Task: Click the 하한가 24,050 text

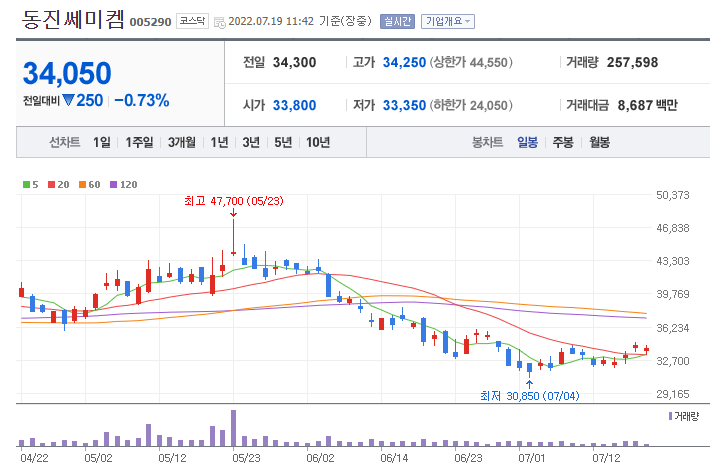Action: (471, 105)
